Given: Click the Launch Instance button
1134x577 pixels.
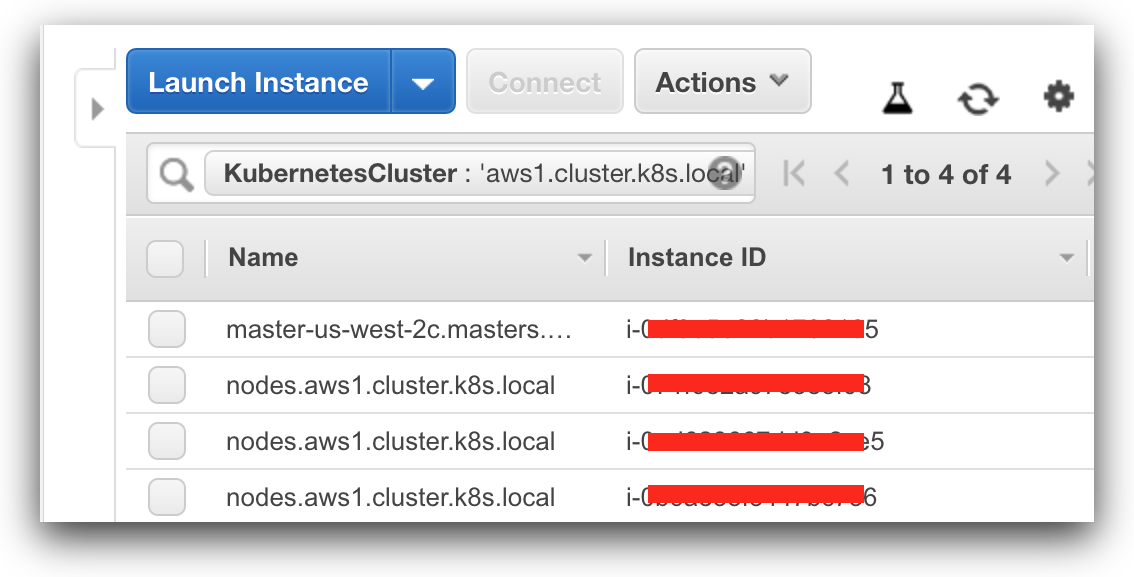Looking at the screenshot, I should coord(258,82).
